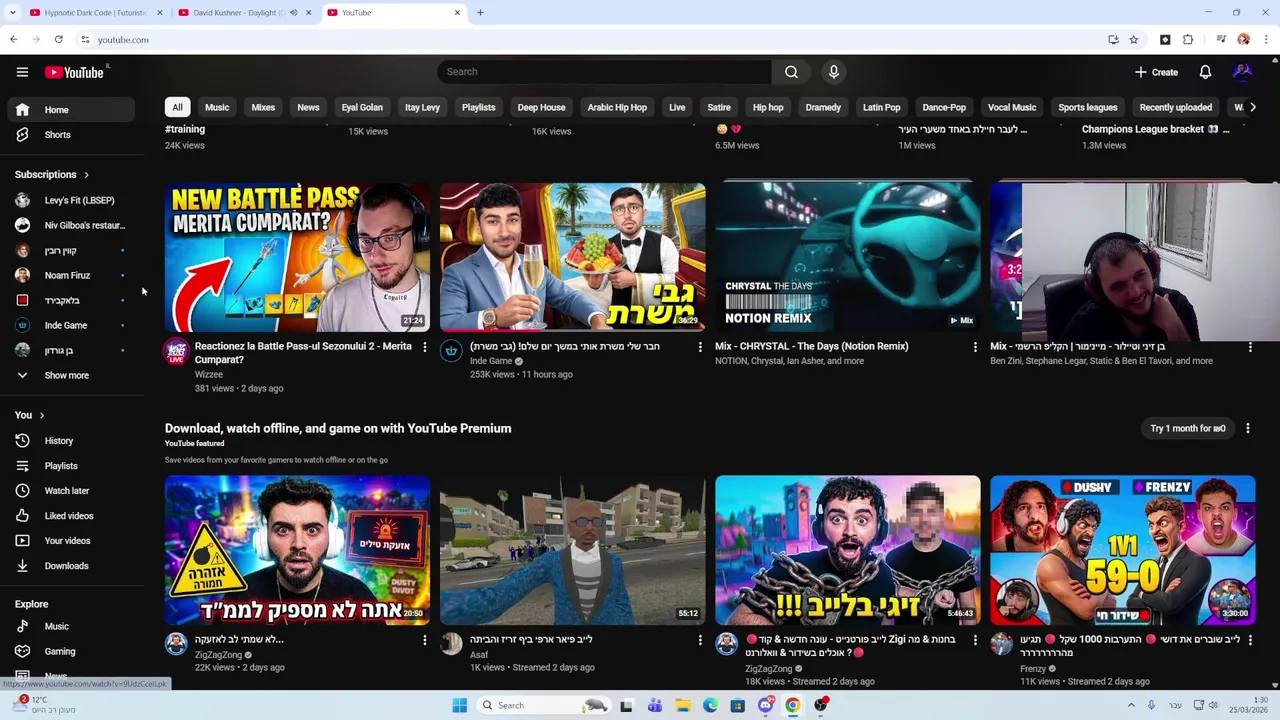The height and width of the screenshot is (720, 1280).
Task: Reload the page with browser refresh
Action: click(x=59, y=40)
